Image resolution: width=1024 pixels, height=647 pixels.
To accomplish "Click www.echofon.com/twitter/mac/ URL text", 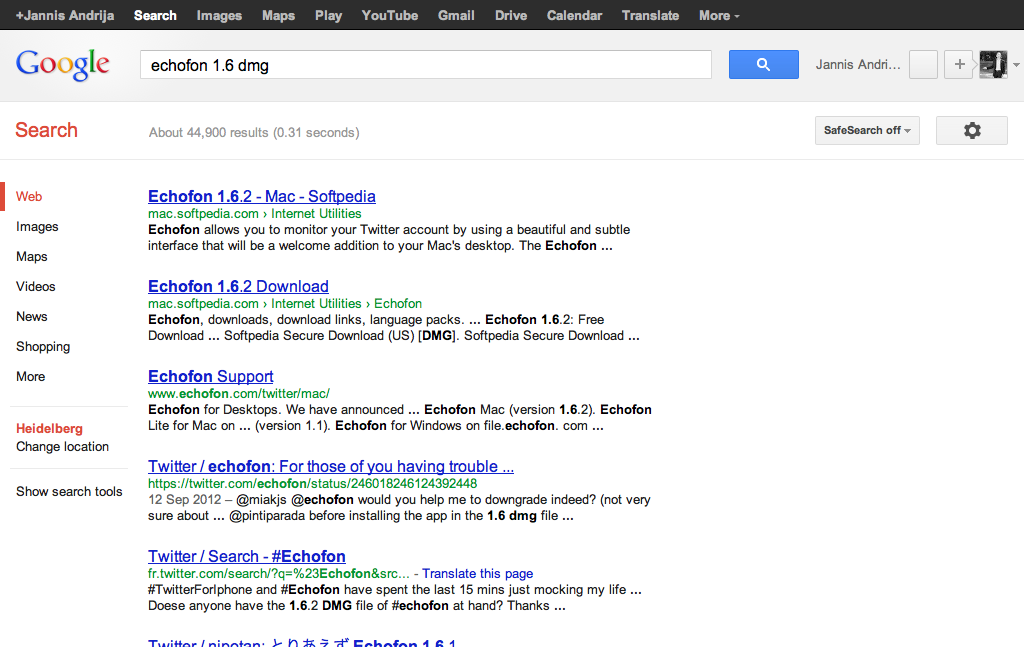I will pyautogui.click(x=238, y=394).
